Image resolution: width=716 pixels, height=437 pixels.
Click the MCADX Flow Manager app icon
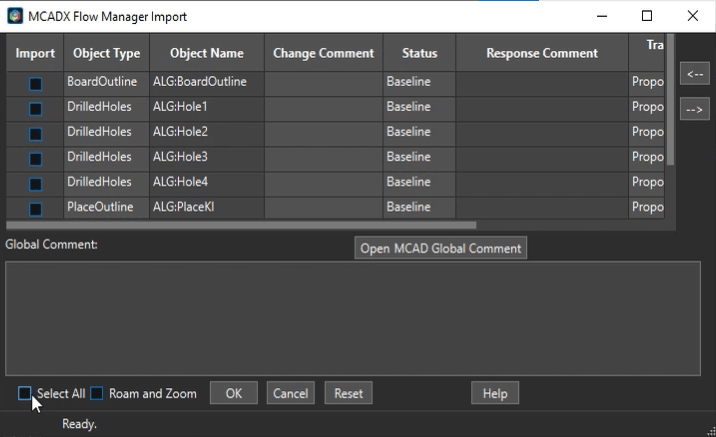click(x=15, y=16)
